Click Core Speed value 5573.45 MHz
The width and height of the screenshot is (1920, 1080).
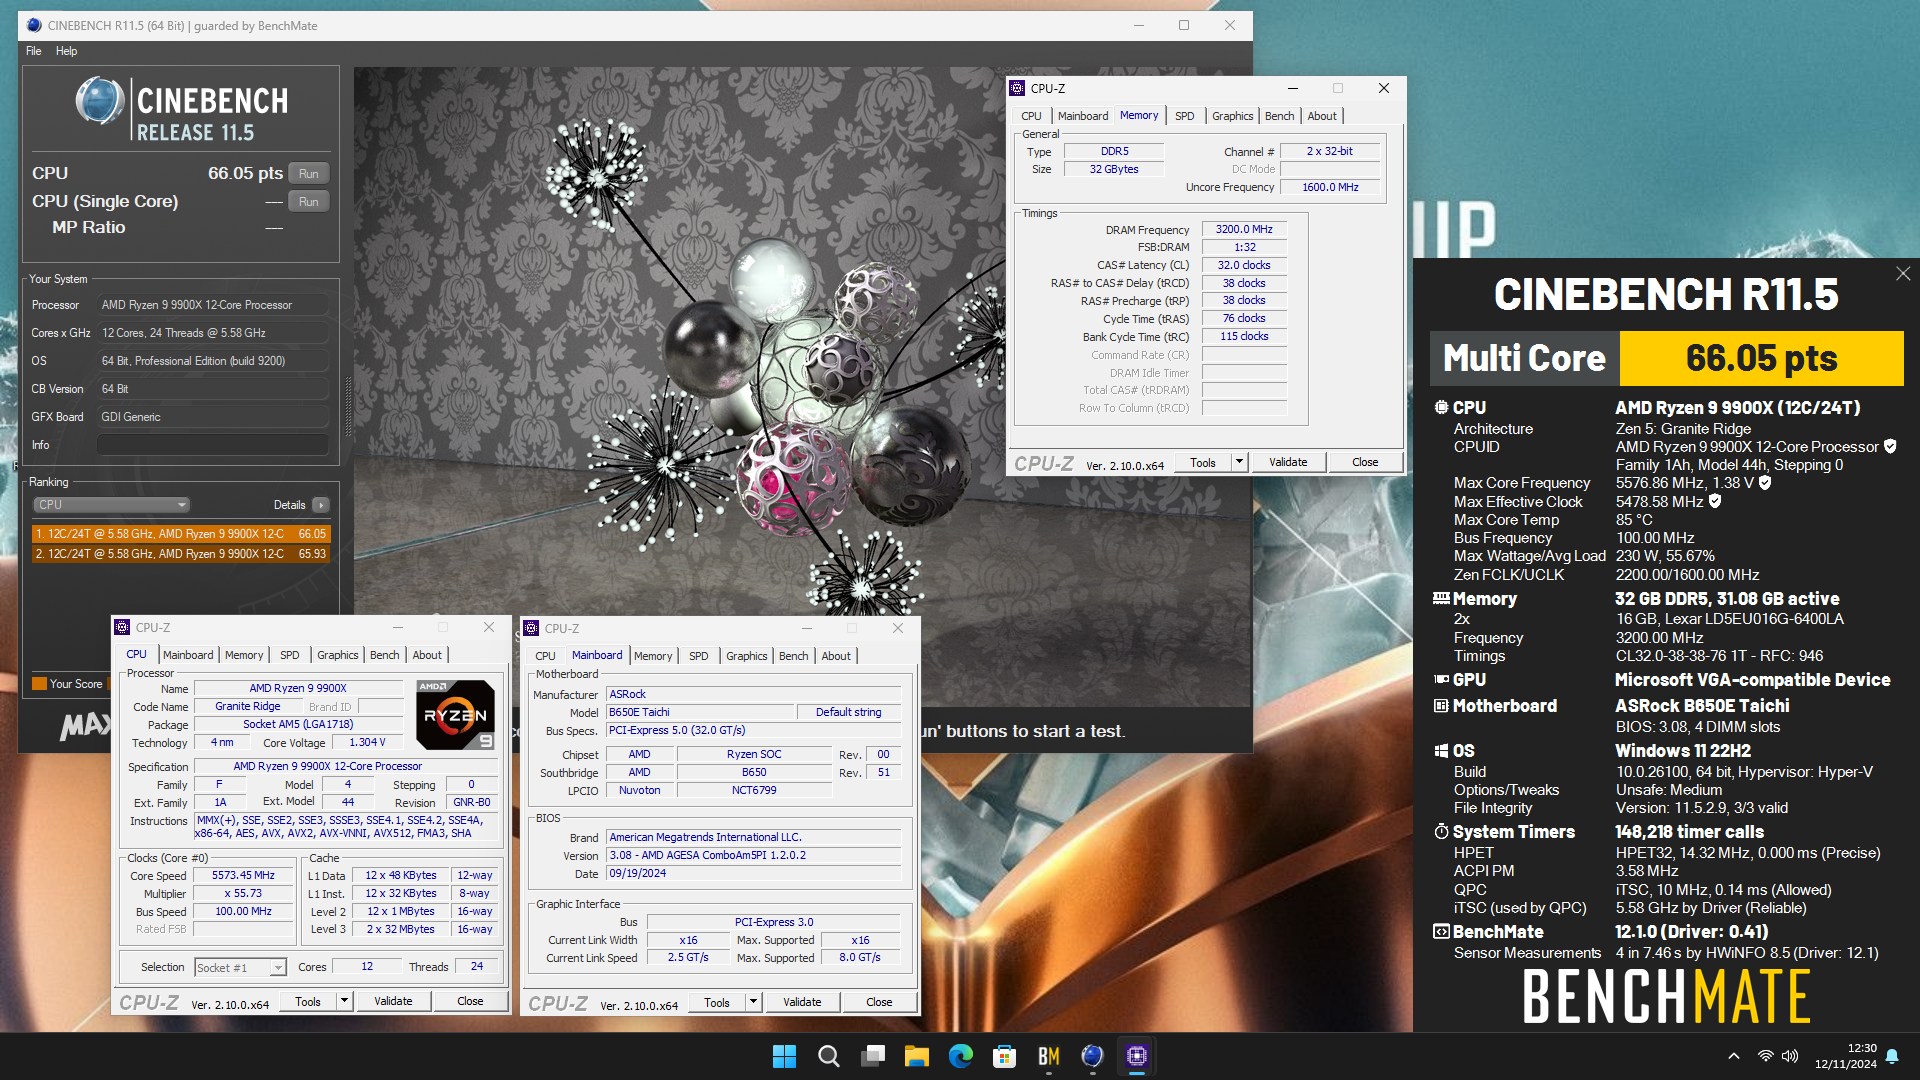tap(243, 875)
